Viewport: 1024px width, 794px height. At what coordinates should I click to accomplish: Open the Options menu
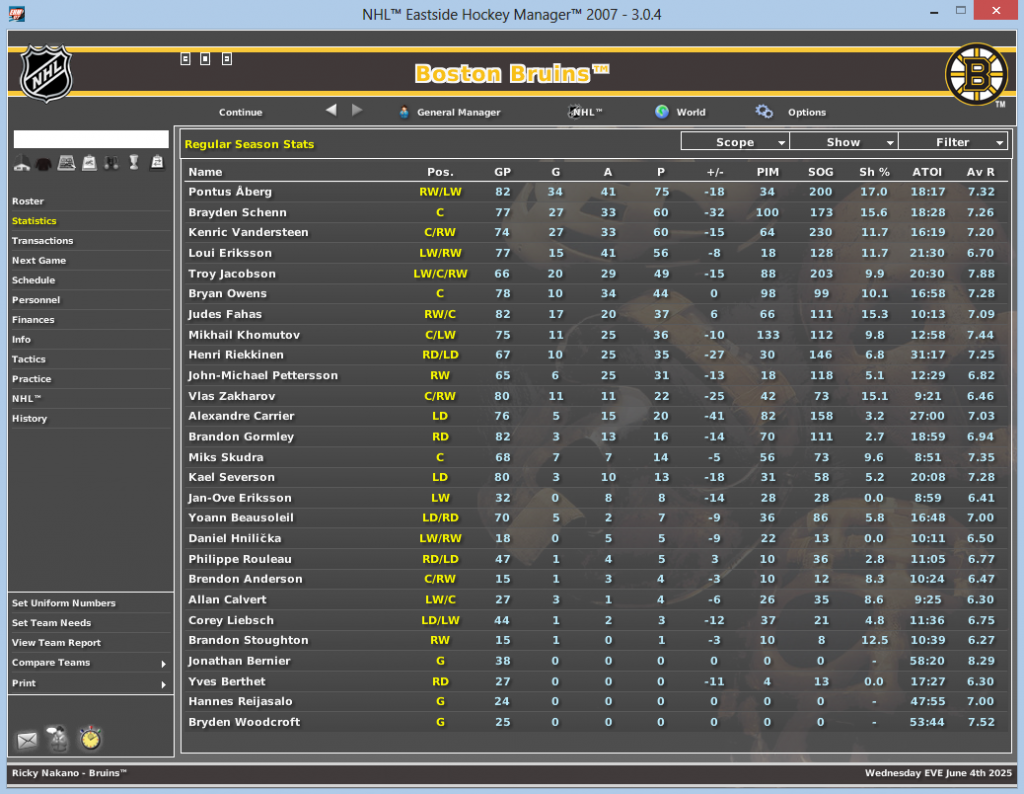(x=807, y=112)
